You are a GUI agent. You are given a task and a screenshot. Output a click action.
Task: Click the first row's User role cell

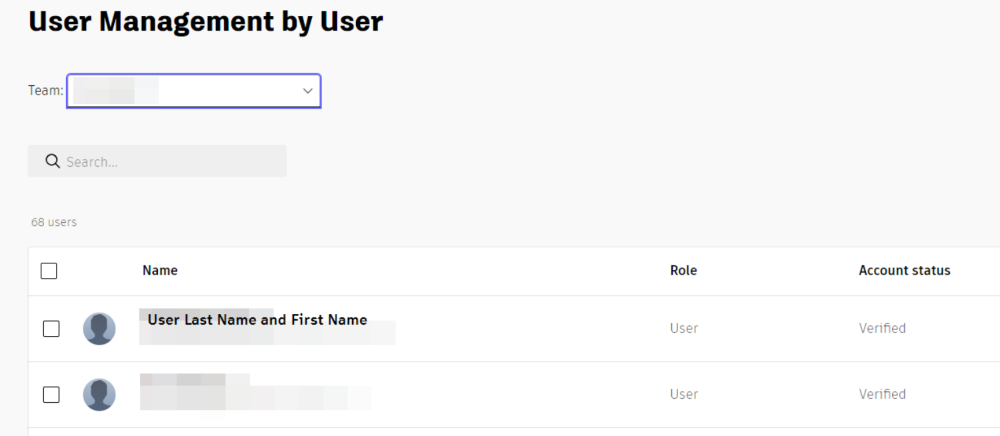click(684, 328)
